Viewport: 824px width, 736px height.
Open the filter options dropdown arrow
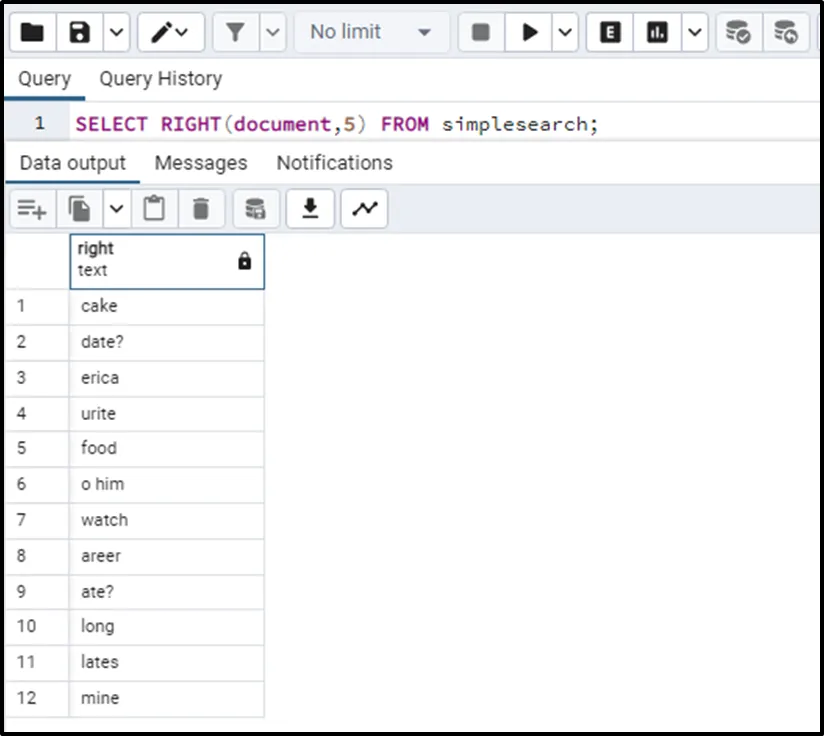click(273, 33)
